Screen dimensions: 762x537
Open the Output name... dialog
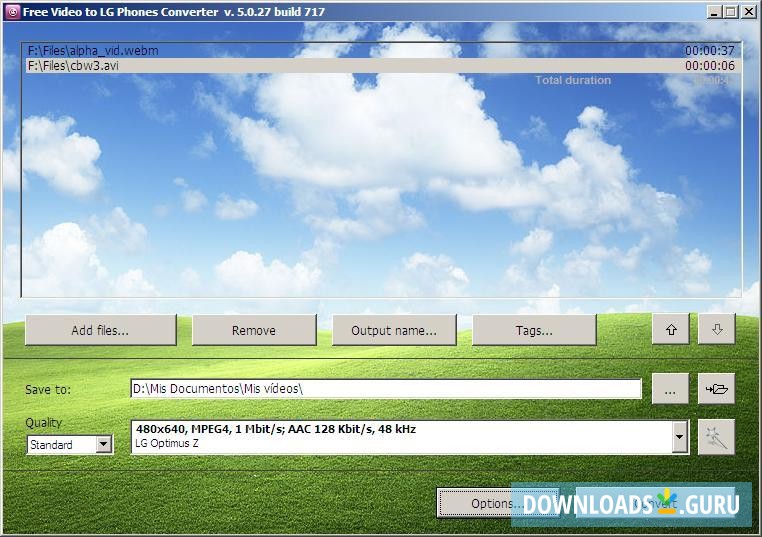(x=394, y=330)
